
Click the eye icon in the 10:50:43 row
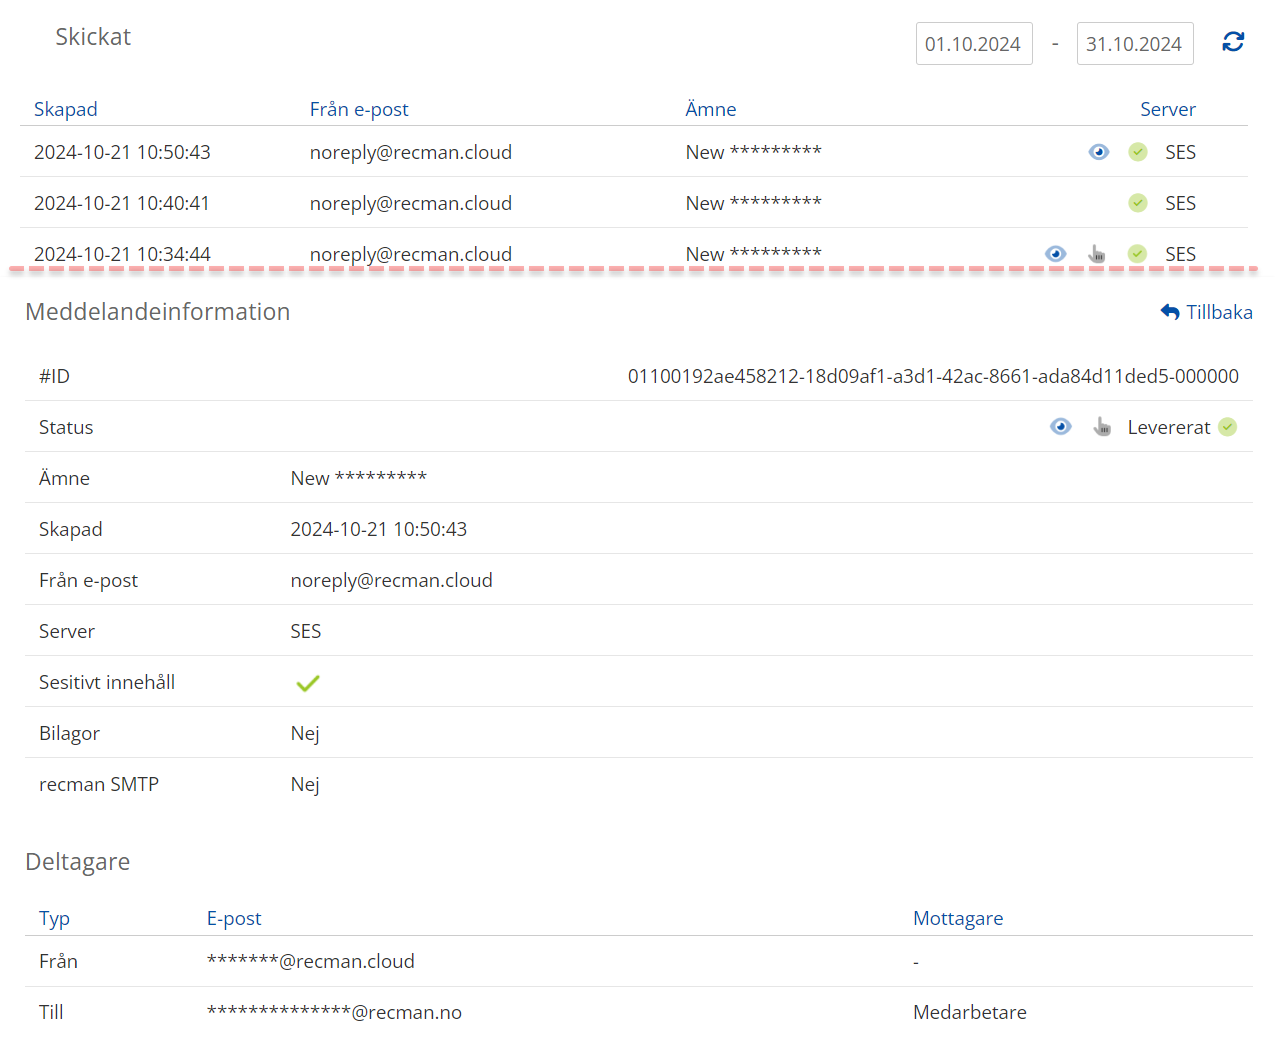tap(1099, 152)
